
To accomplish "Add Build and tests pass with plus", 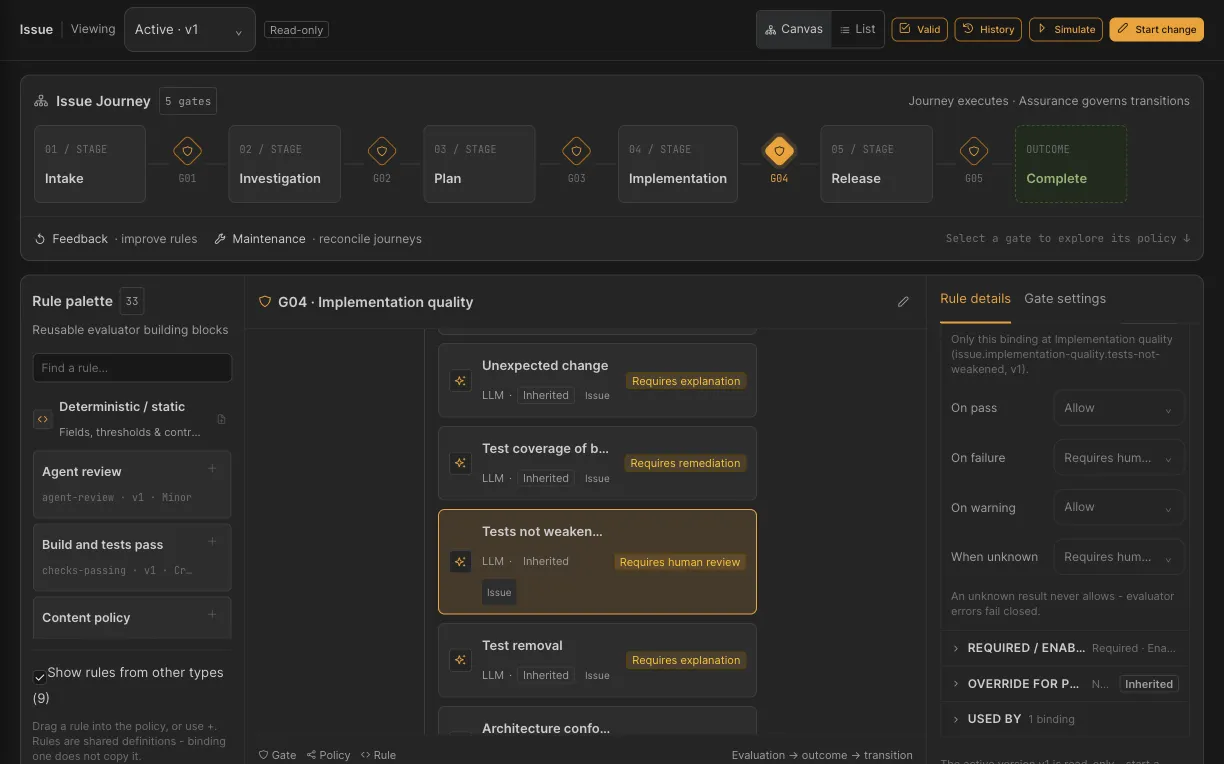I will pos(212,542).
